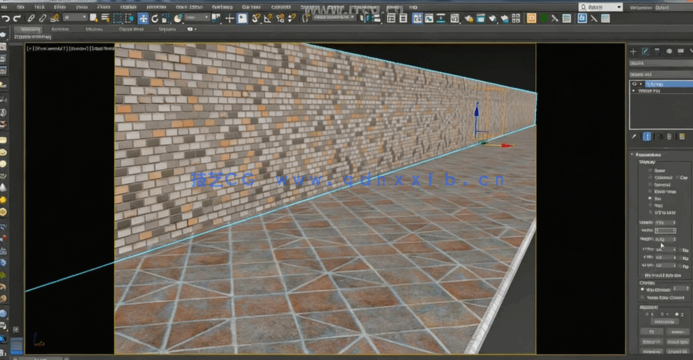Open the Configure Modifier Sets icon
Viewport: 693px width, 360px height.
(682, 137)
